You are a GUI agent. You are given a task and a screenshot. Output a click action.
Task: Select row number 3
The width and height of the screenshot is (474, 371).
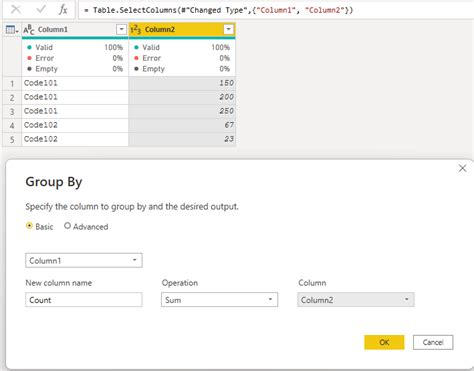12,111
